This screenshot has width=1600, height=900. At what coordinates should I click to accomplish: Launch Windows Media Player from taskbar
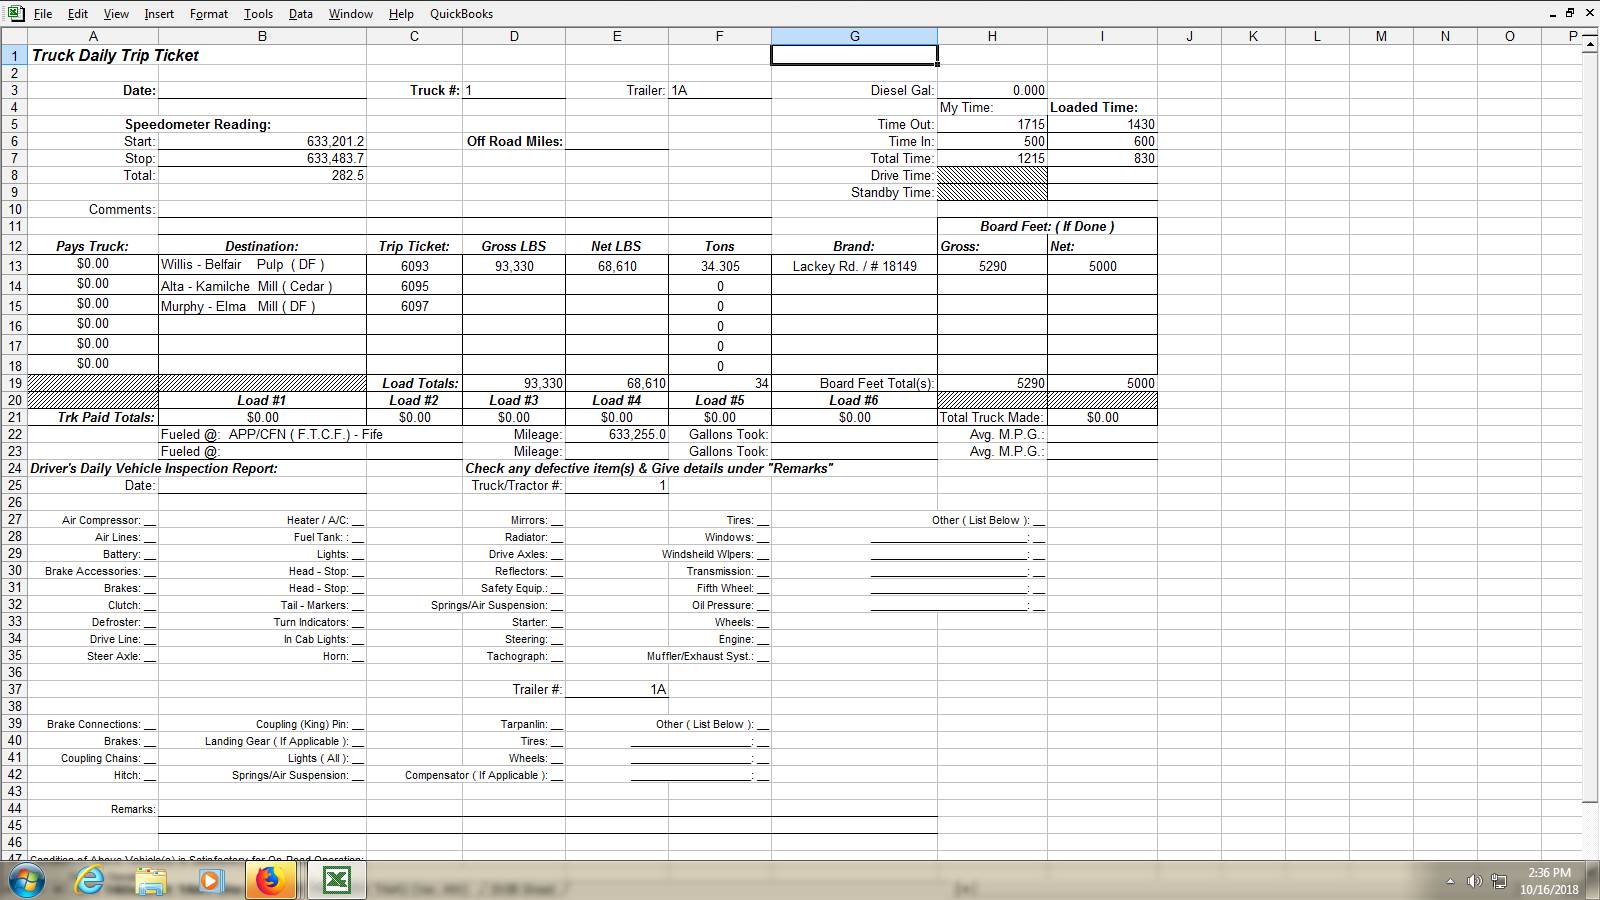210,881
